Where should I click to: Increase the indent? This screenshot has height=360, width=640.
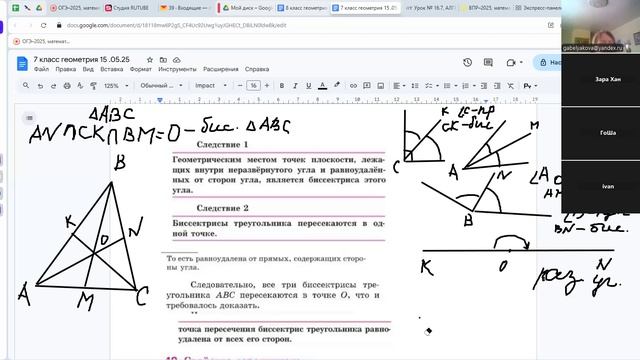497,86
